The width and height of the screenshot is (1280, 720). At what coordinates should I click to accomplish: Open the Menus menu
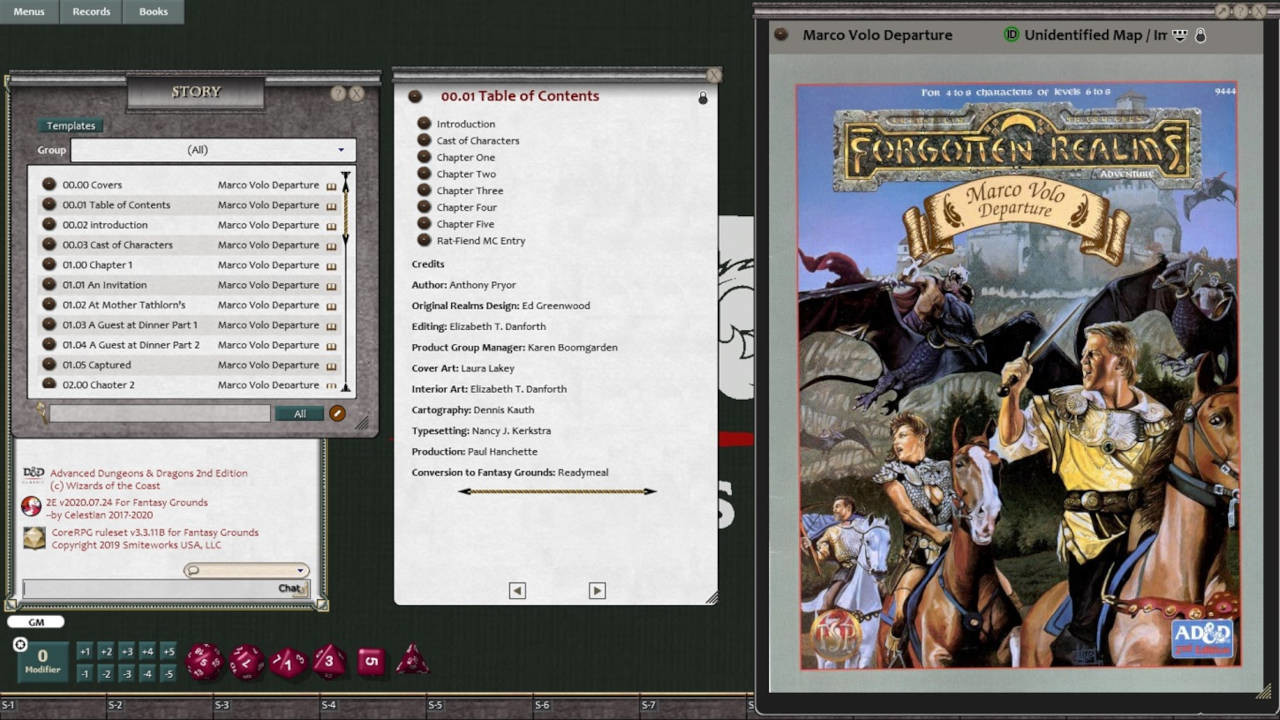(28, 12)
